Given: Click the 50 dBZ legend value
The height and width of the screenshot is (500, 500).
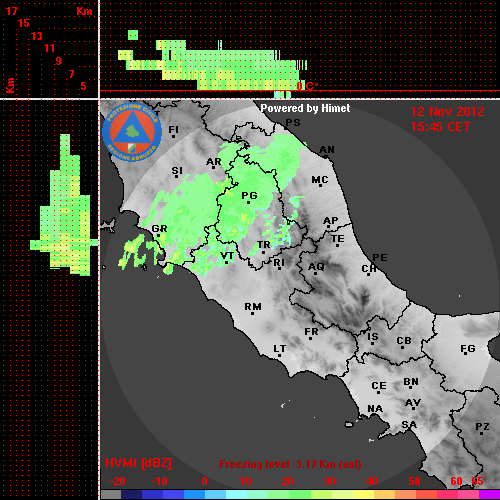Looking at the screenshot, I should tap(414, 481).
